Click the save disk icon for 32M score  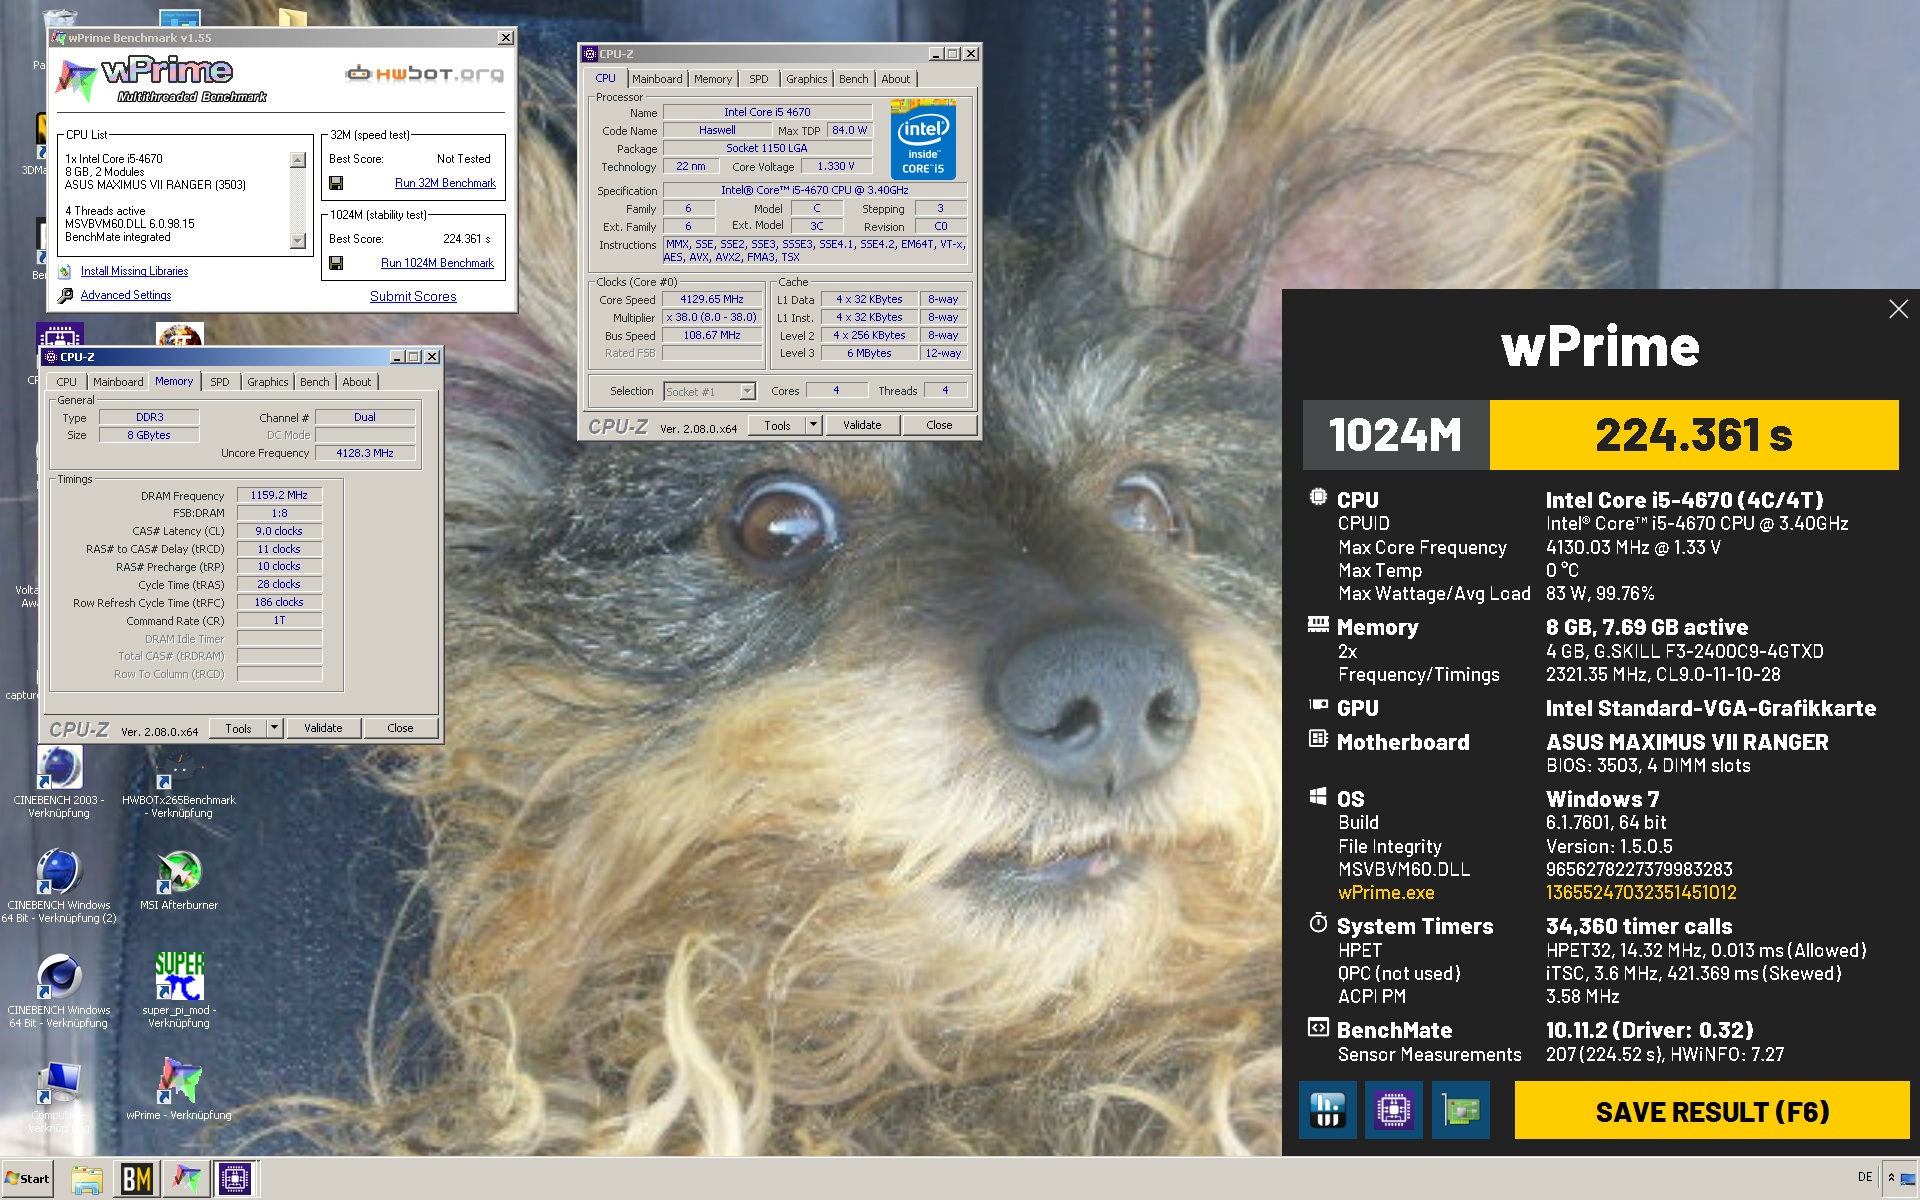[x=336, y=183]
